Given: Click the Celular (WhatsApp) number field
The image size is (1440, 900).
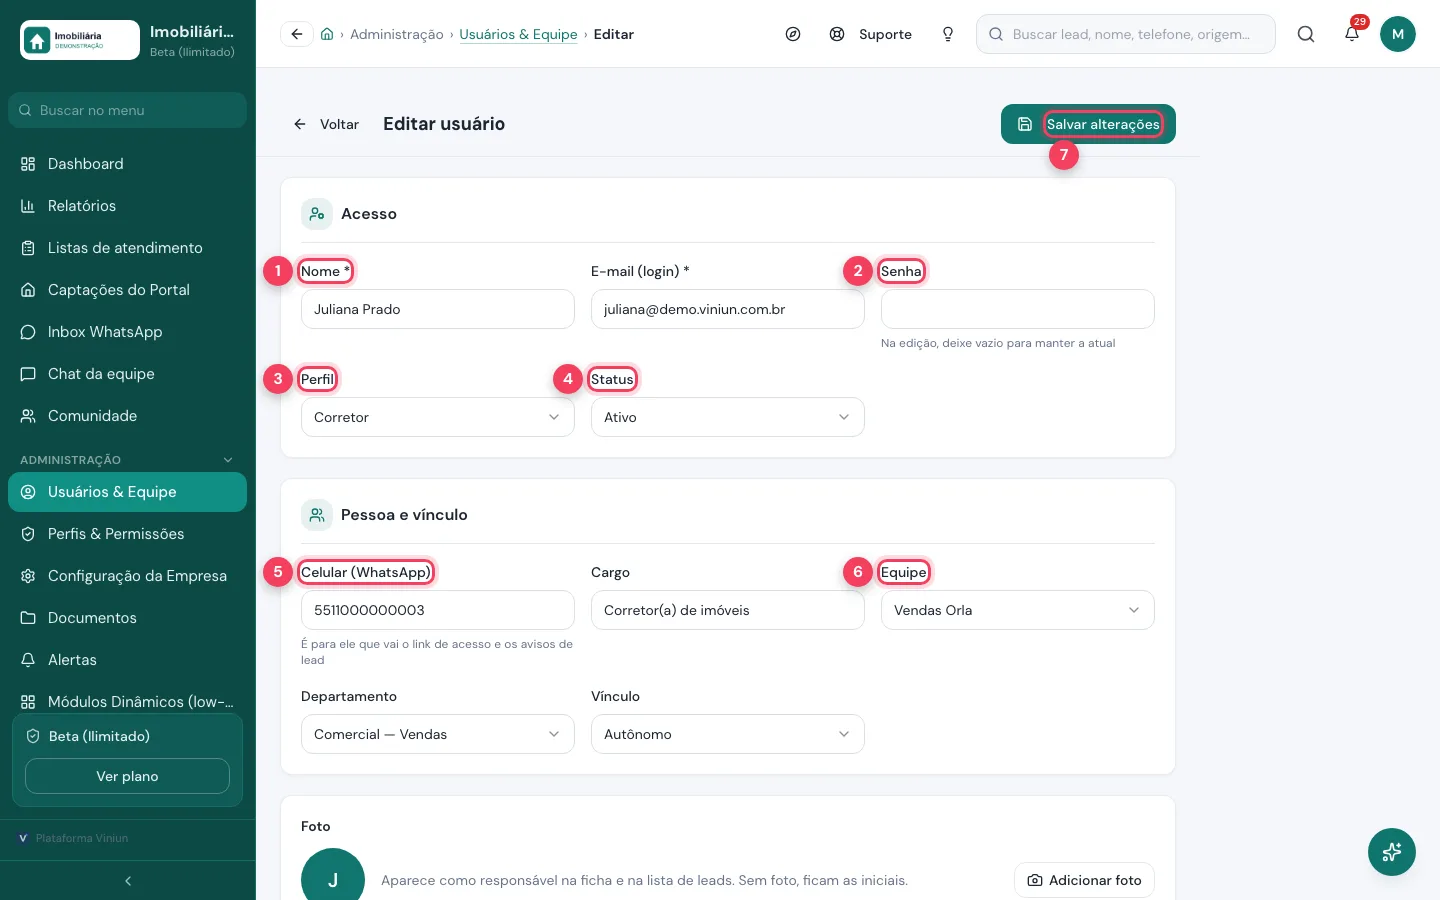Looking at the screenshot, I should pyautogui.click(x=438, y=610).
